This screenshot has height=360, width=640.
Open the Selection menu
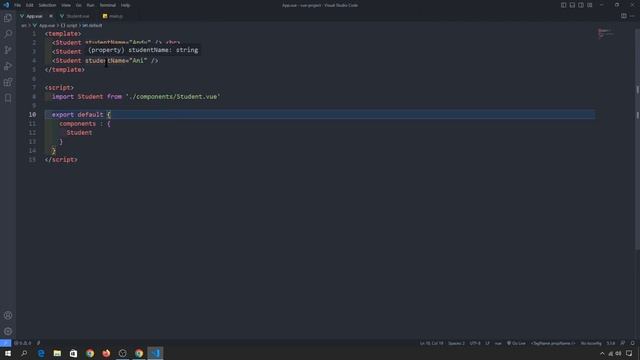47,5
